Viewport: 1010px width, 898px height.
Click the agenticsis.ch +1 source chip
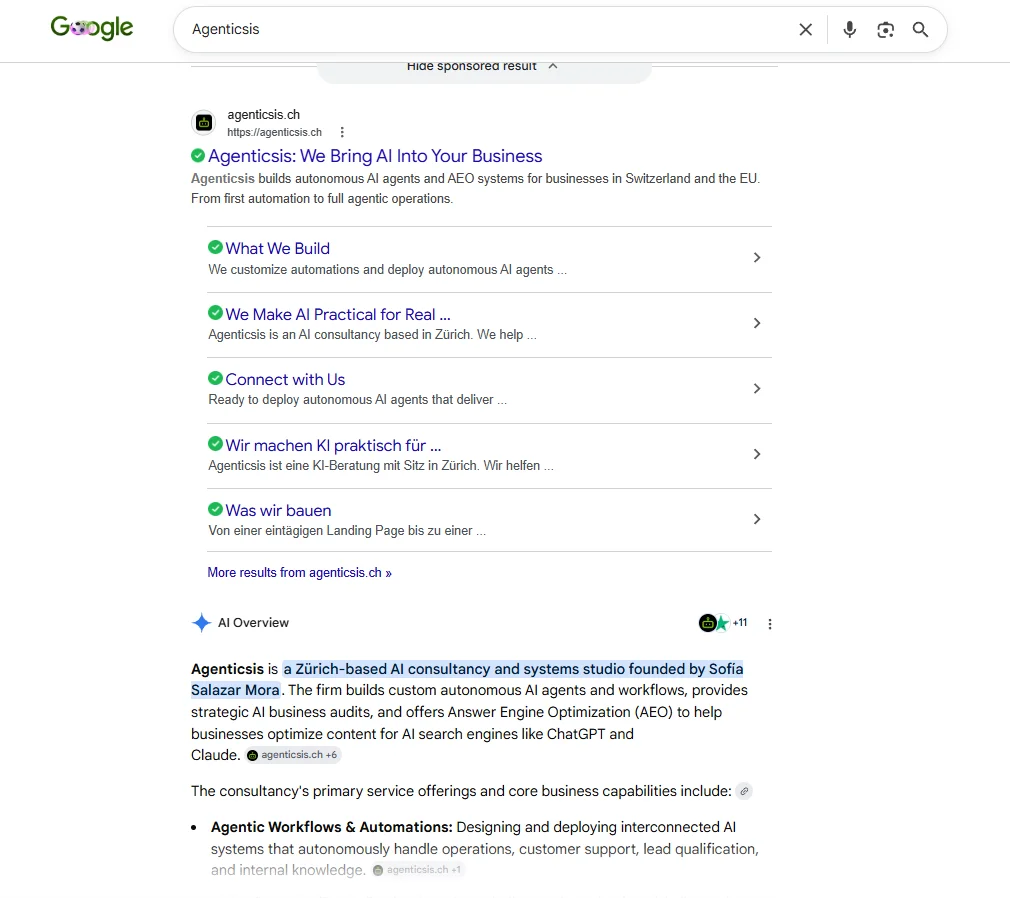point(418,870)
